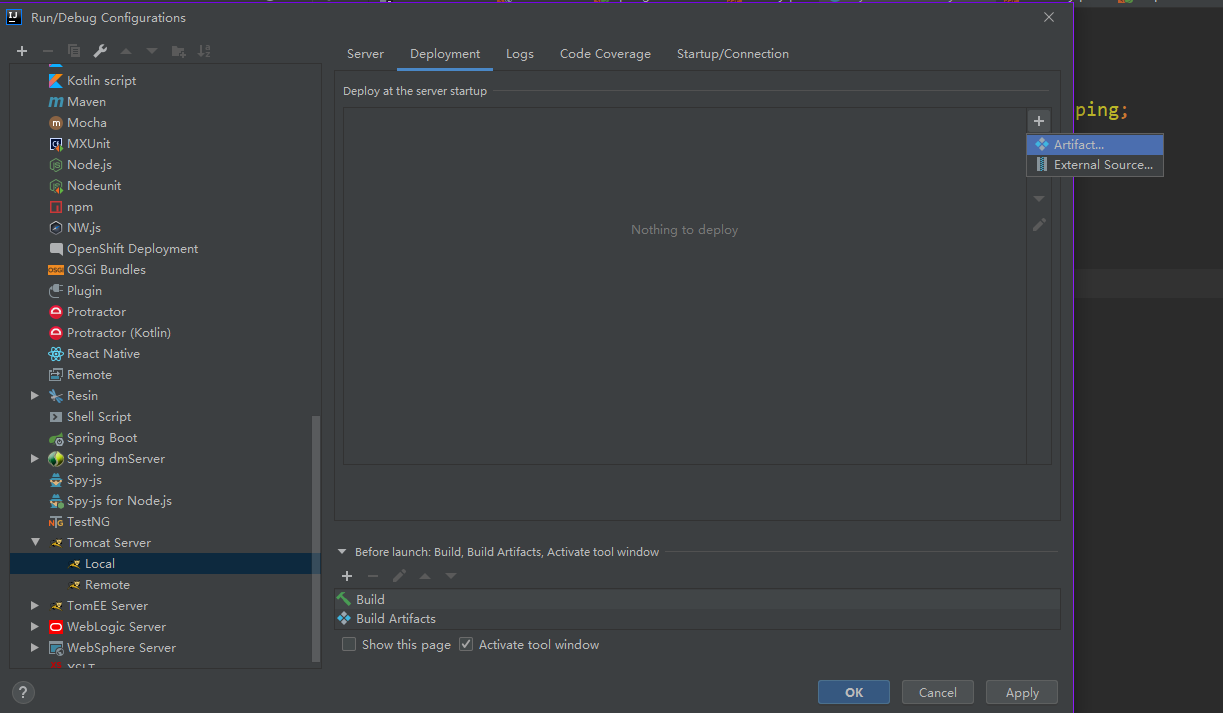The image size is (1223, 713).
Task: Select Local under Tomcat Server
Action: click(165, 564)
